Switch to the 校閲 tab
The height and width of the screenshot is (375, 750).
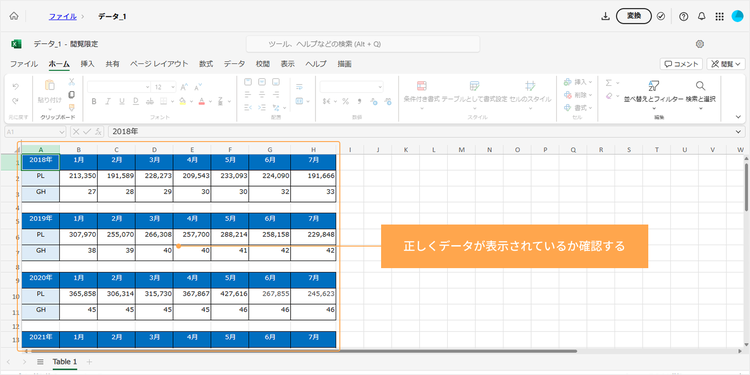point(263,64)
